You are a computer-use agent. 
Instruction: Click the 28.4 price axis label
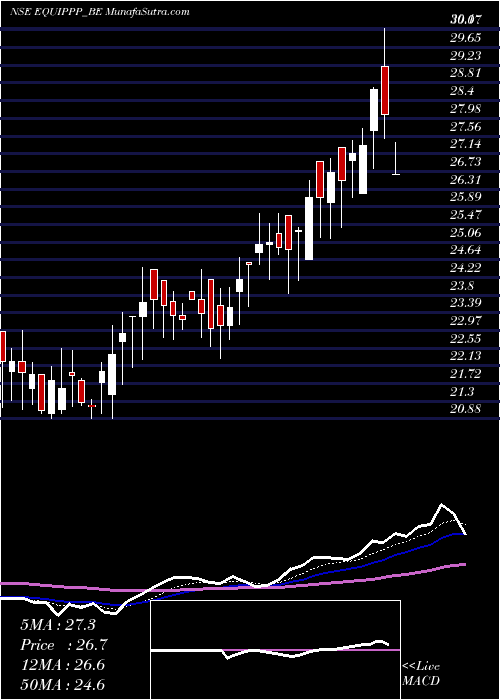(462, 91)
